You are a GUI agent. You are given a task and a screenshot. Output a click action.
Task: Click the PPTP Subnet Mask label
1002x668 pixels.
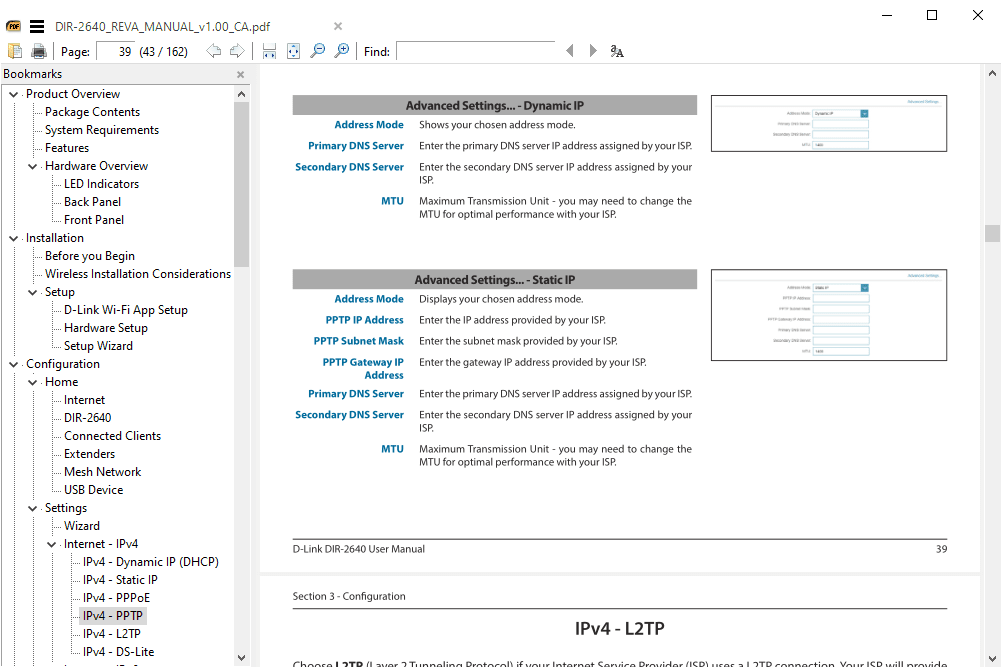point(358,341)
